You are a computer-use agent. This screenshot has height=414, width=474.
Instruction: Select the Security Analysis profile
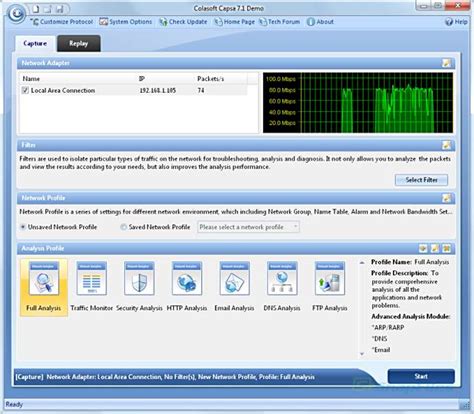[139, 287]
